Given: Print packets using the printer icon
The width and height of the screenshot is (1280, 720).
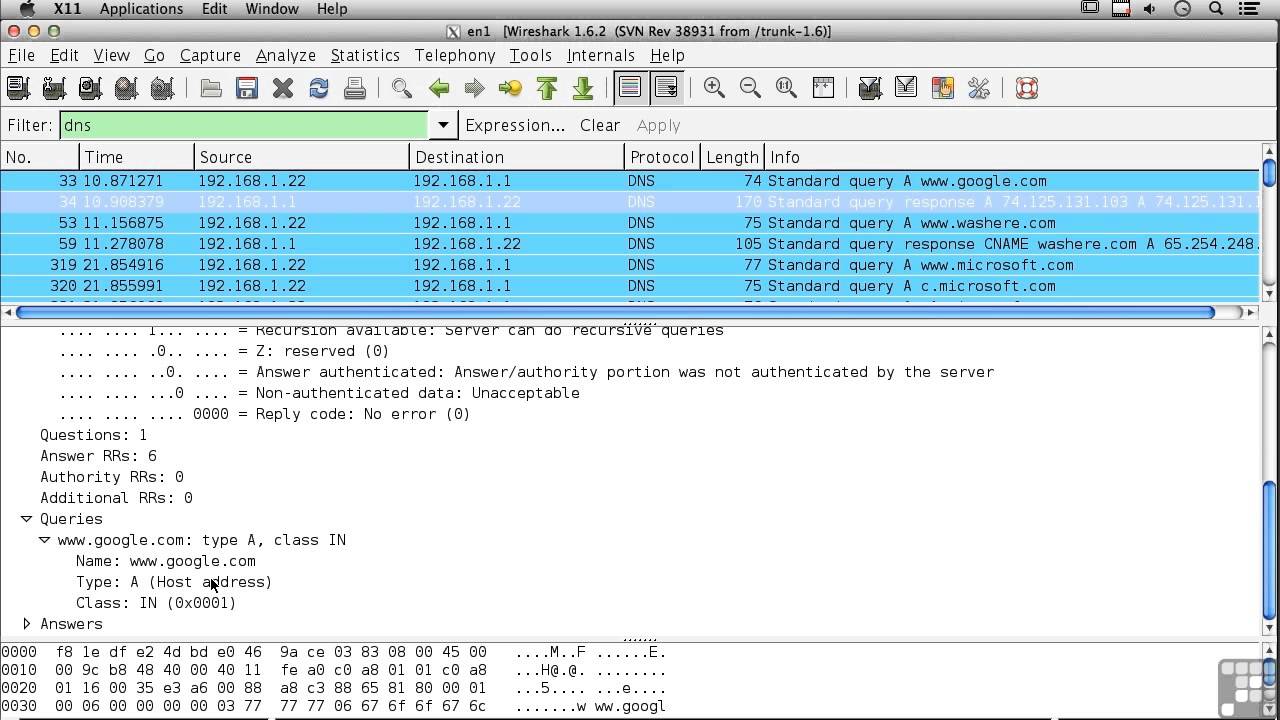Looking at the screenshot, I should tap(355, 88).
